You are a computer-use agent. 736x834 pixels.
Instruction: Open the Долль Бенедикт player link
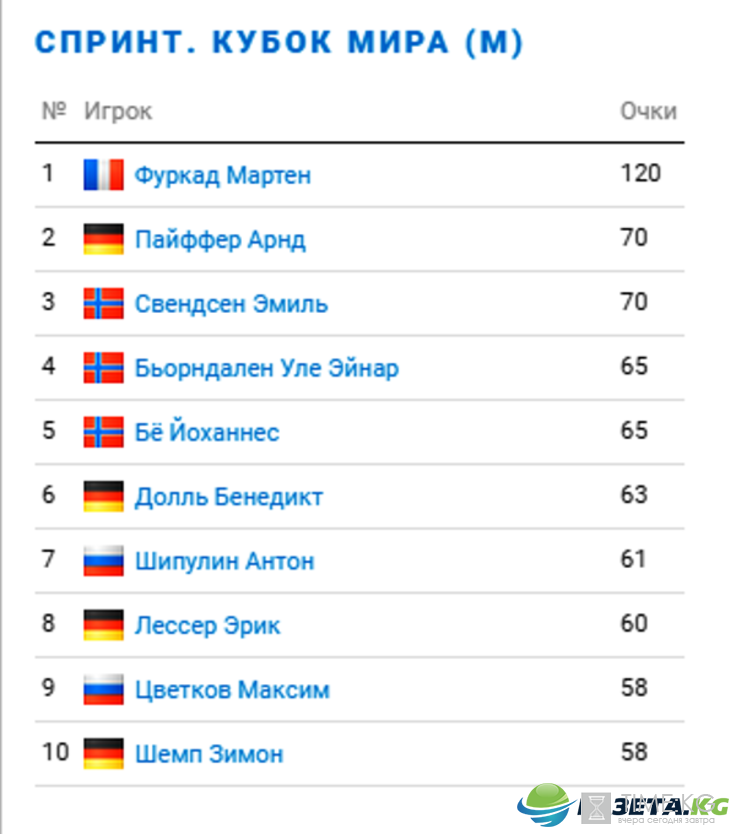pyautogui.click(x=229, y=497)
